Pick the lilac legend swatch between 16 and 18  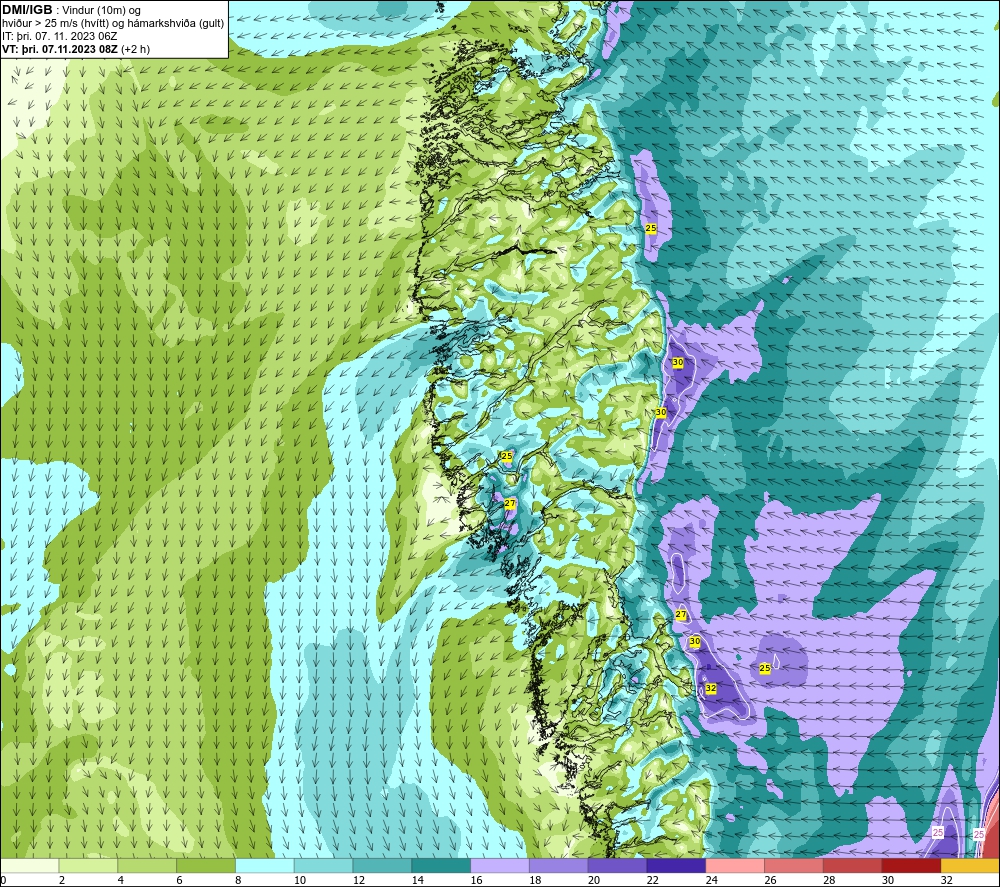[499, 866]
